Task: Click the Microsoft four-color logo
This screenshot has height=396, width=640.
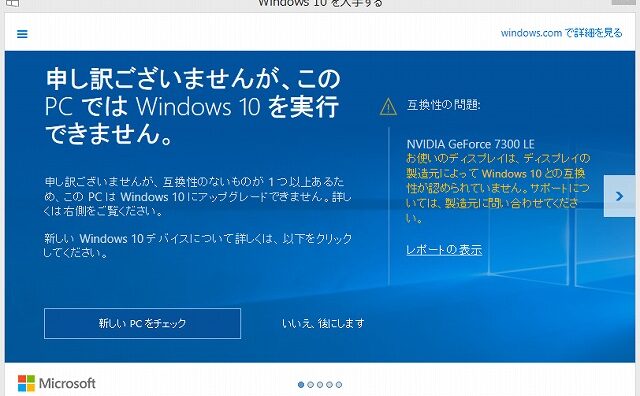Action: tap(27, 383)
